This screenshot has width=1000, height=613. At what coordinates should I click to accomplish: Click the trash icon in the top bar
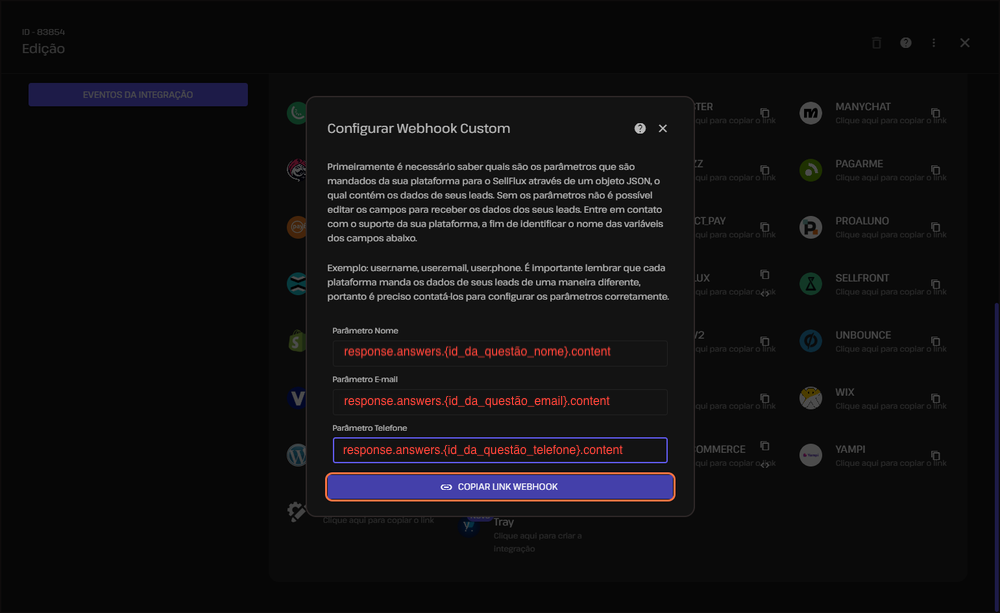pyautogui.click(x=876, y=43)
